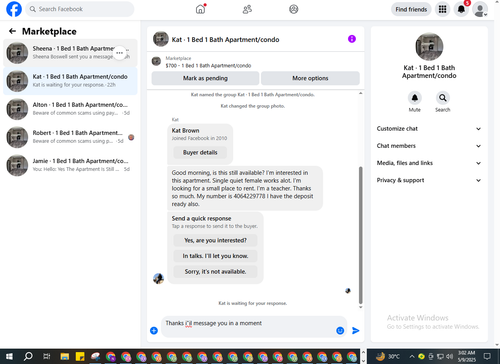Open File Explorer from taskbar
Viewport: 500px width, 364px height.
pyautogui.click(x=64, y=356)
